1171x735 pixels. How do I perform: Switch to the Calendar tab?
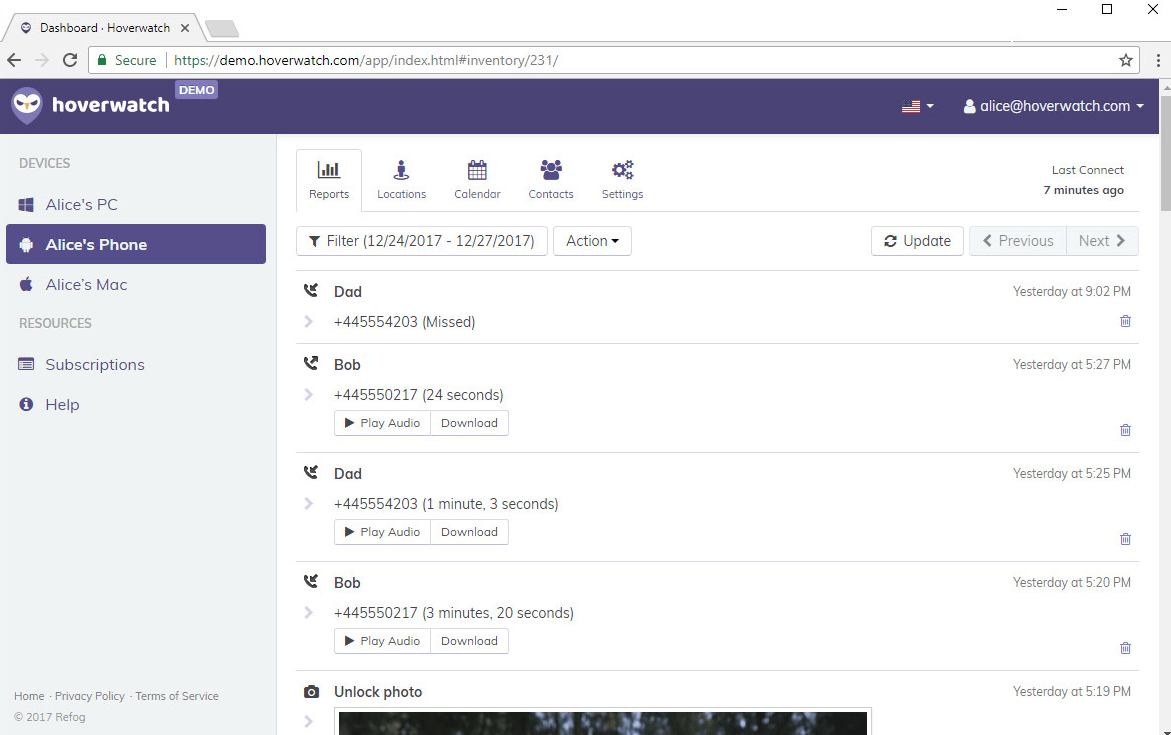[477, 181]
